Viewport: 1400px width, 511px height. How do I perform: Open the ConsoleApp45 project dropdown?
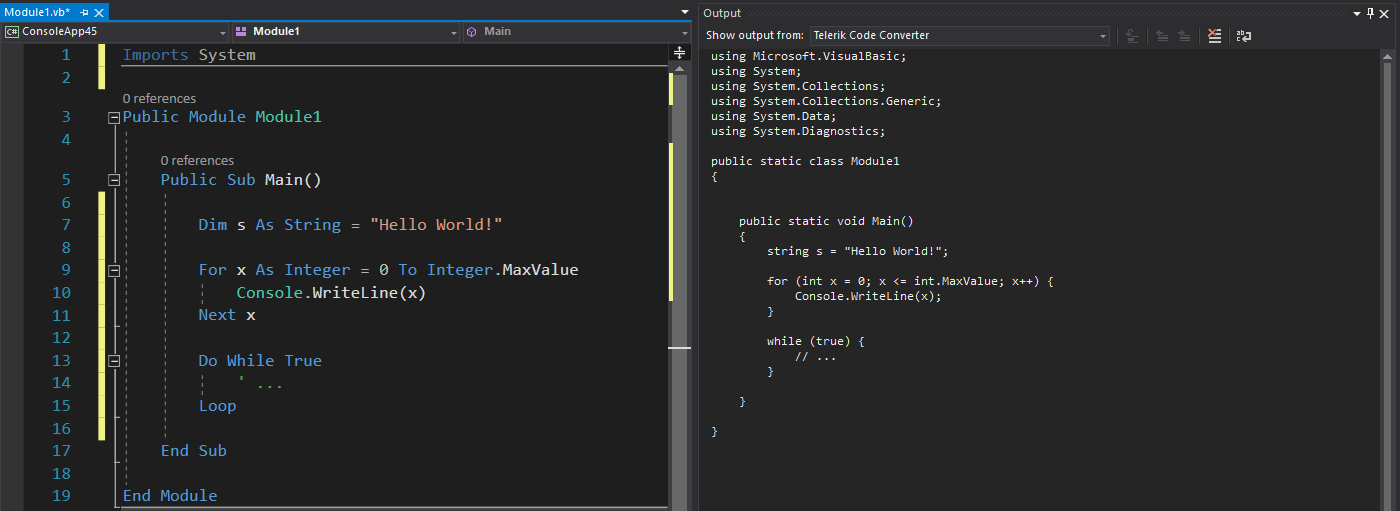click(116, 32)
